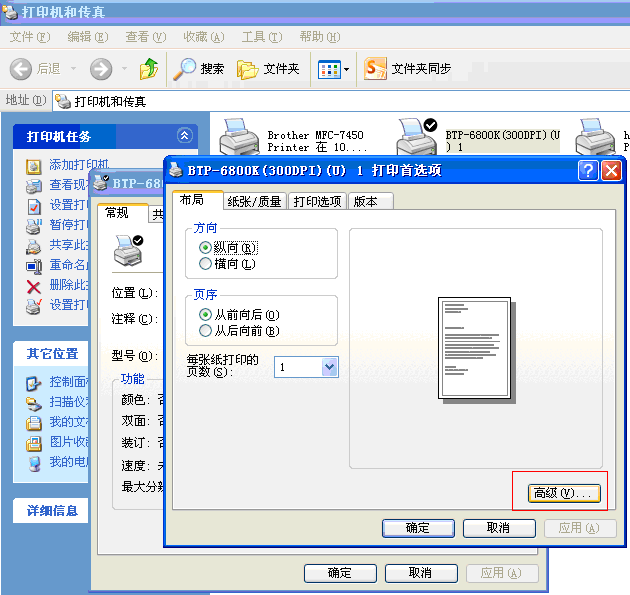Click the 查看现在 print queue icon

tap(34, 186)
